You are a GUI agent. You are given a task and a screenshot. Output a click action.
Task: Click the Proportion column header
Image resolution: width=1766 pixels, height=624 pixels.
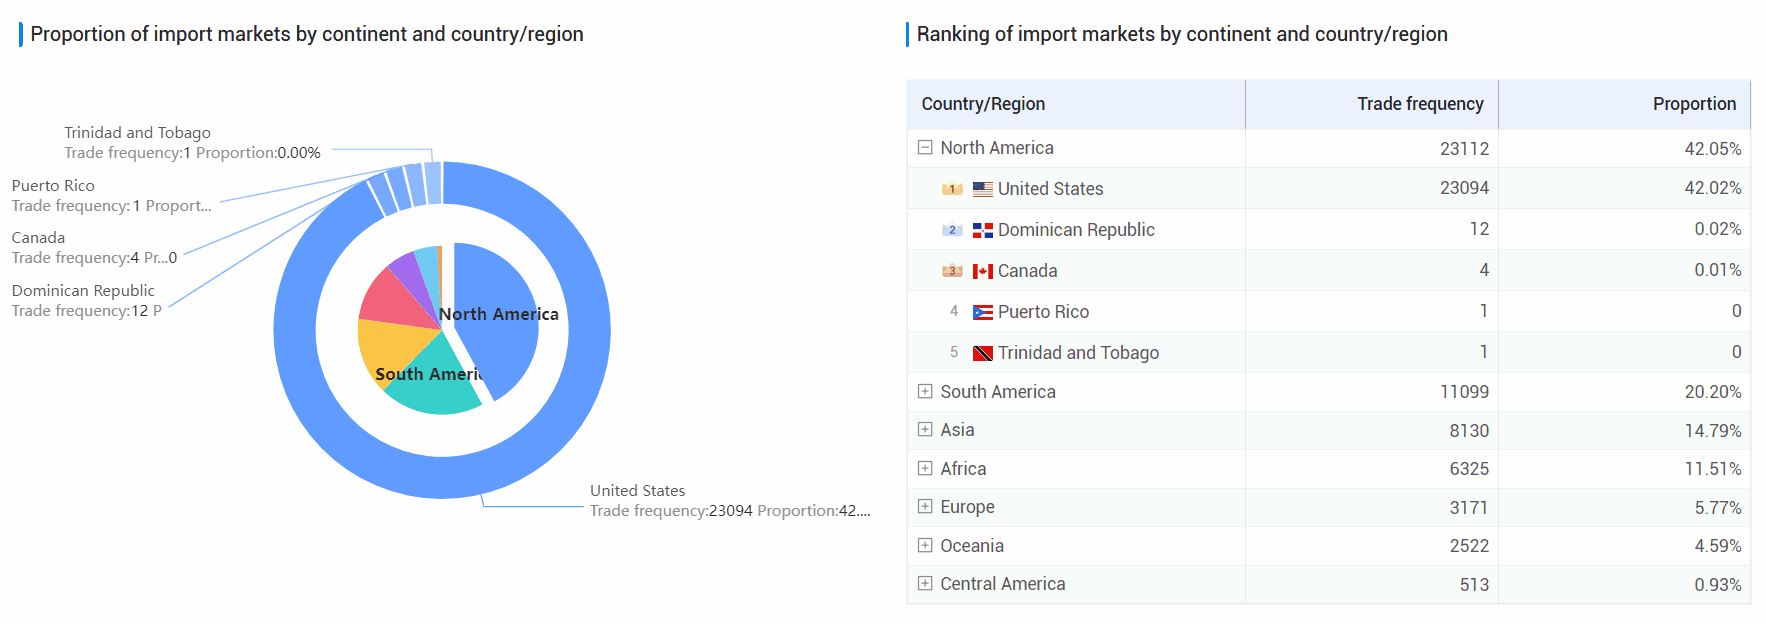click(1693, 104)
